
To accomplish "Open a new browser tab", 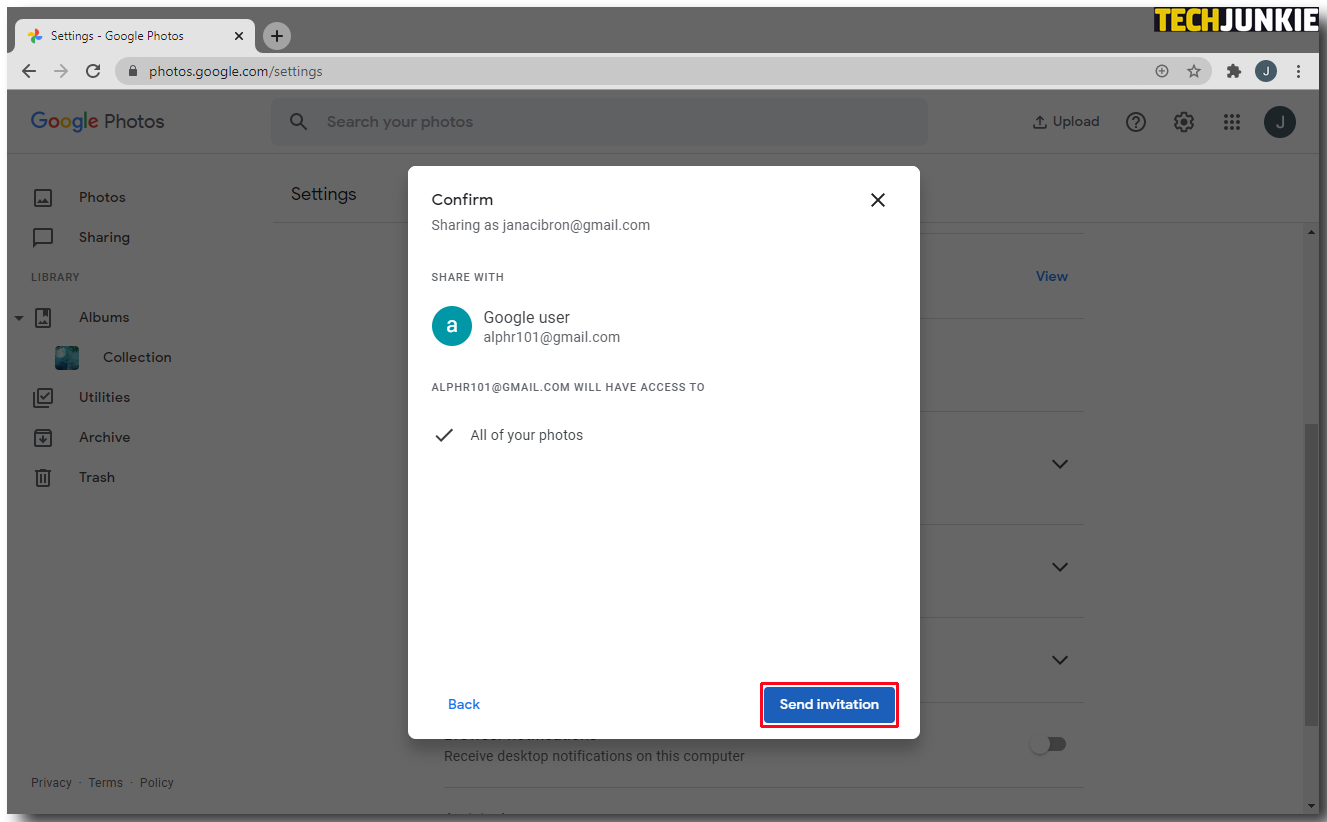I will pyautogui.click(x=277, y=36).
